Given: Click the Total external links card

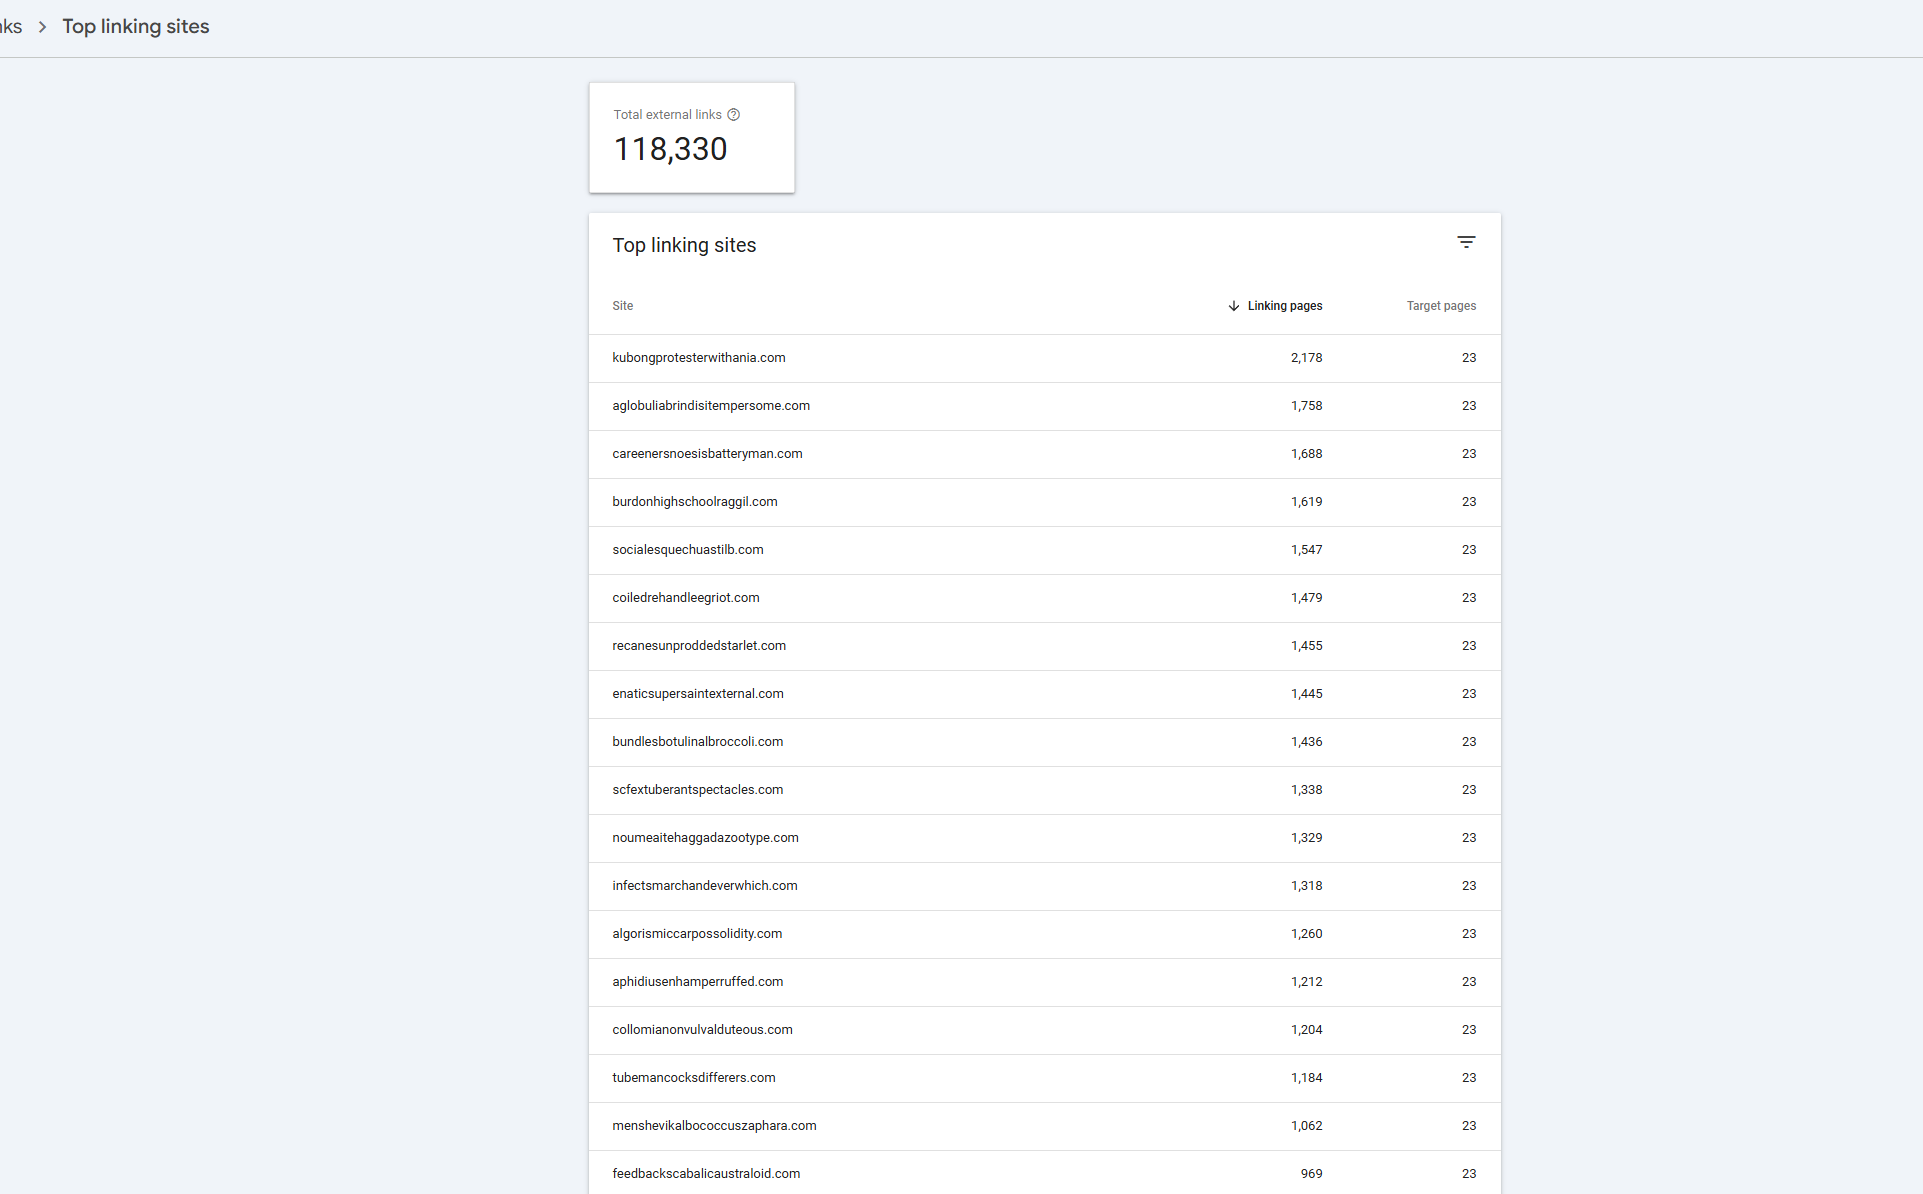Looking at the screenshot, I should point(691,138).
